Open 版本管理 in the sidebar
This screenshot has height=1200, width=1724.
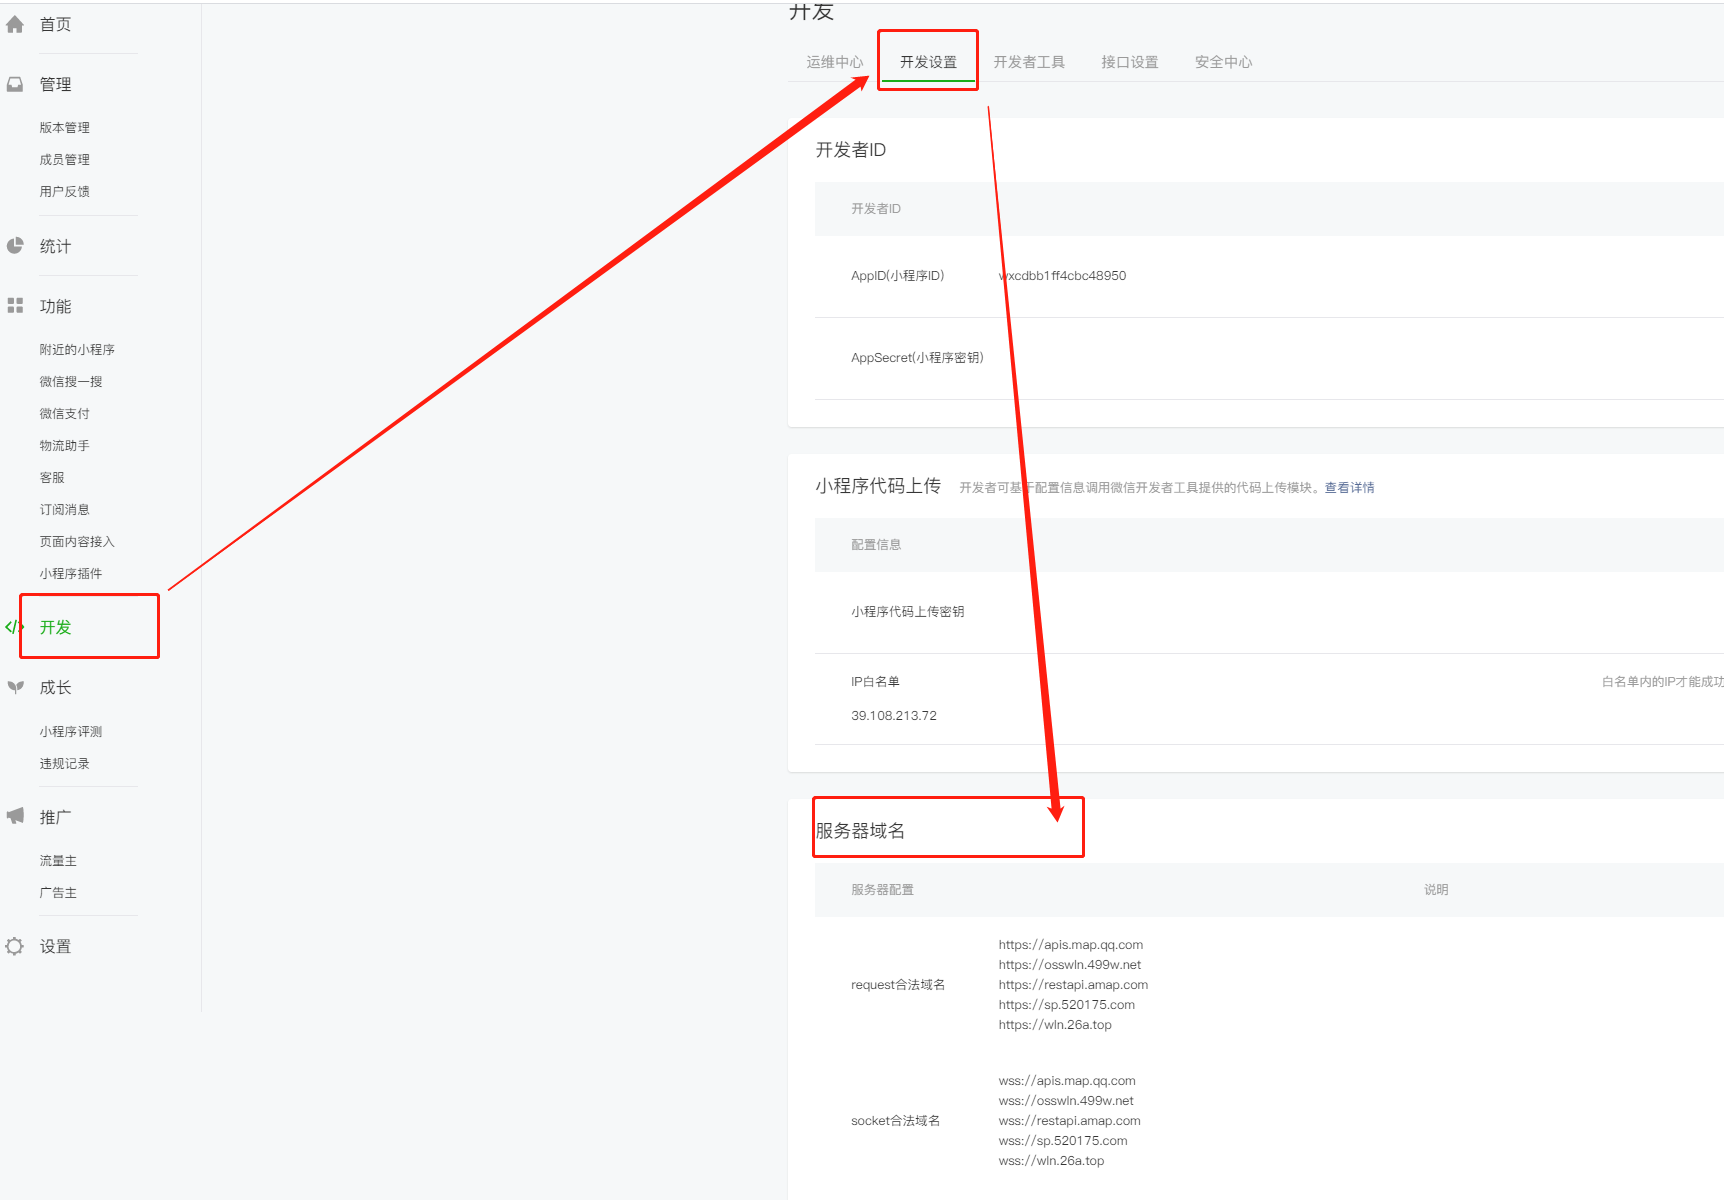pyautogui.click(x=65, y=128)
